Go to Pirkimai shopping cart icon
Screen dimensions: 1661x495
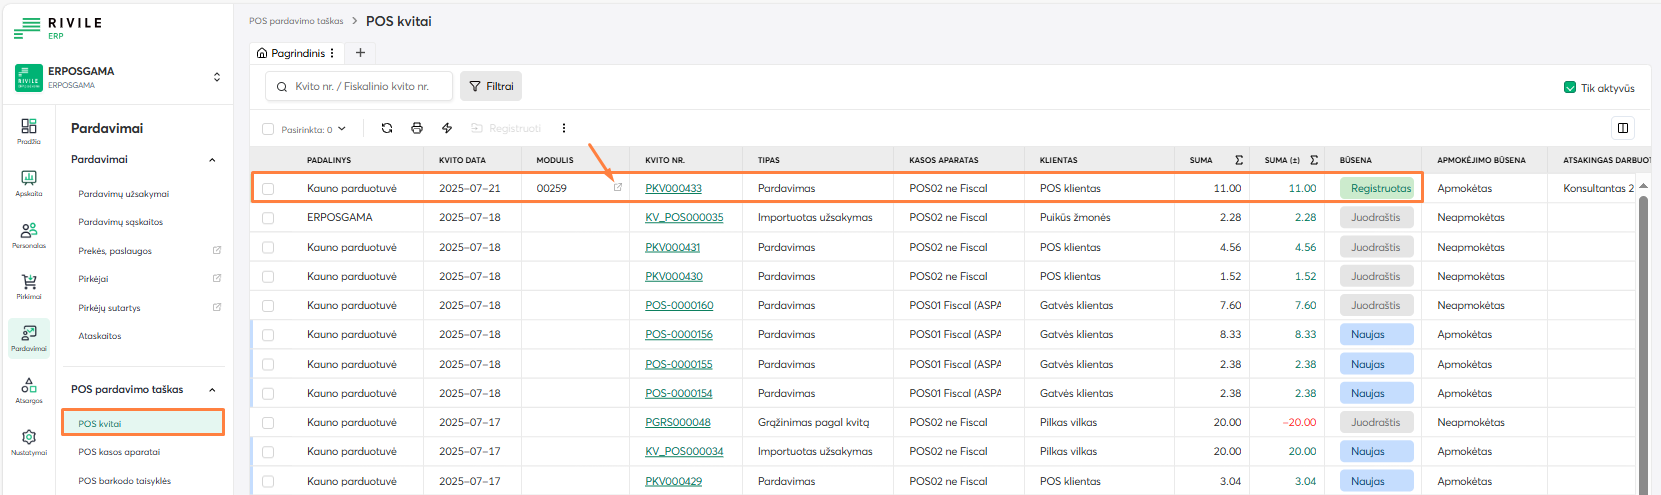tap(29, 286)
